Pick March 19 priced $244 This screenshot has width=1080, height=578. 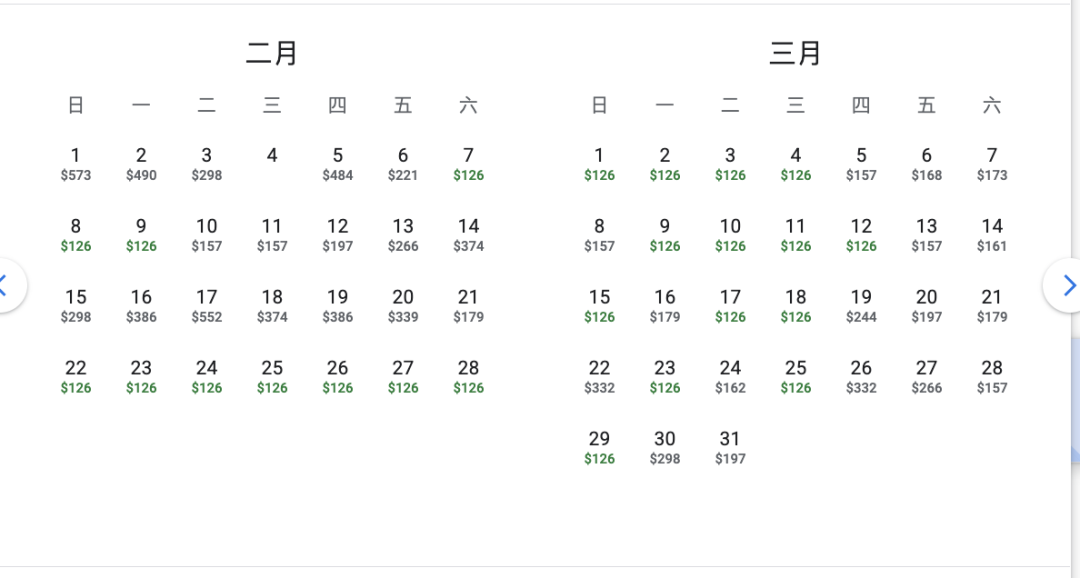pos(861,306)
